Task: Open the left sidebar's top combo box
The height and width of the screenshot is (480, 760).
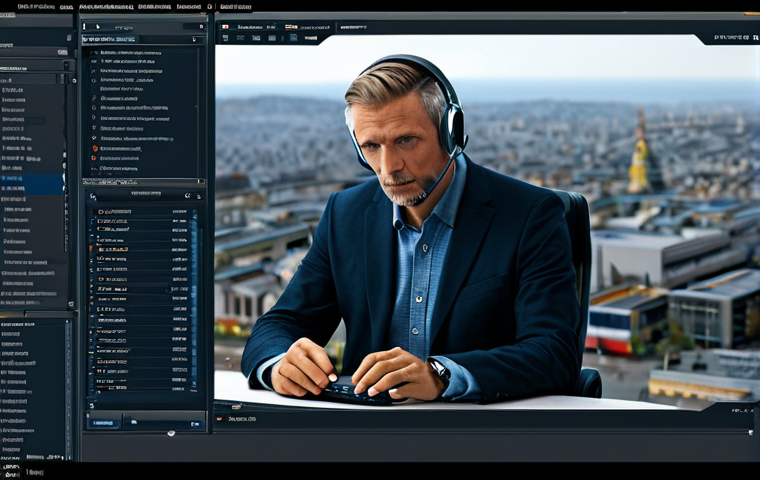Action: coord(34,52)
